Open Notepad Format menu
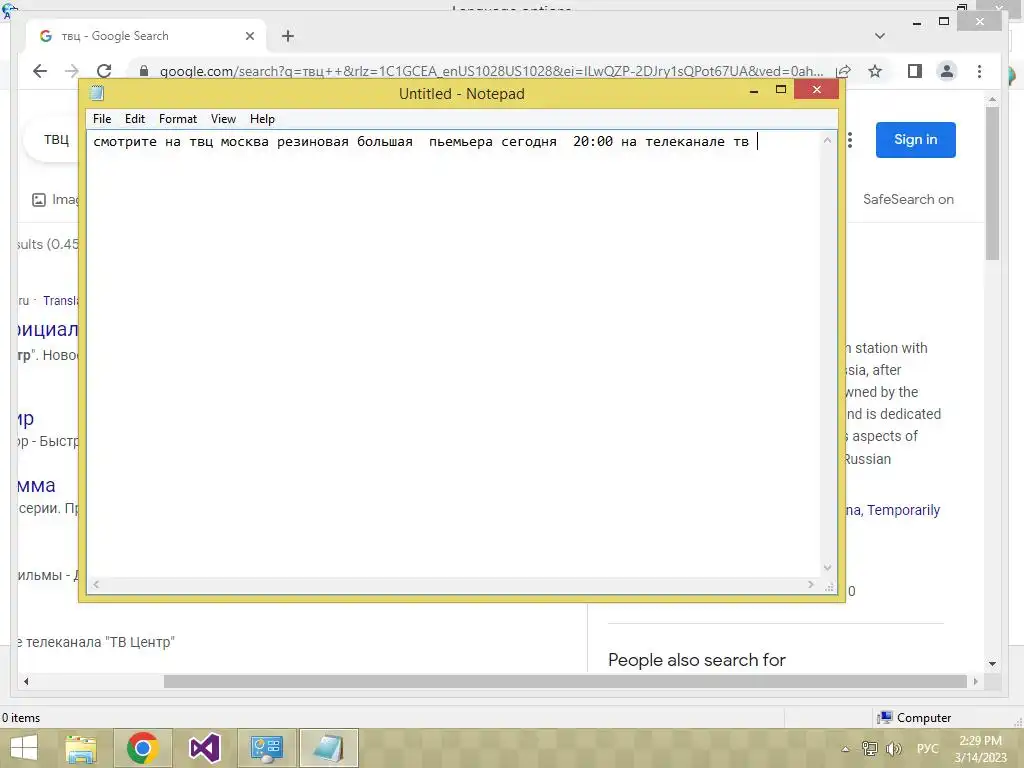The width and height of the screenshot is (1024, 768). tap(178, 119)
